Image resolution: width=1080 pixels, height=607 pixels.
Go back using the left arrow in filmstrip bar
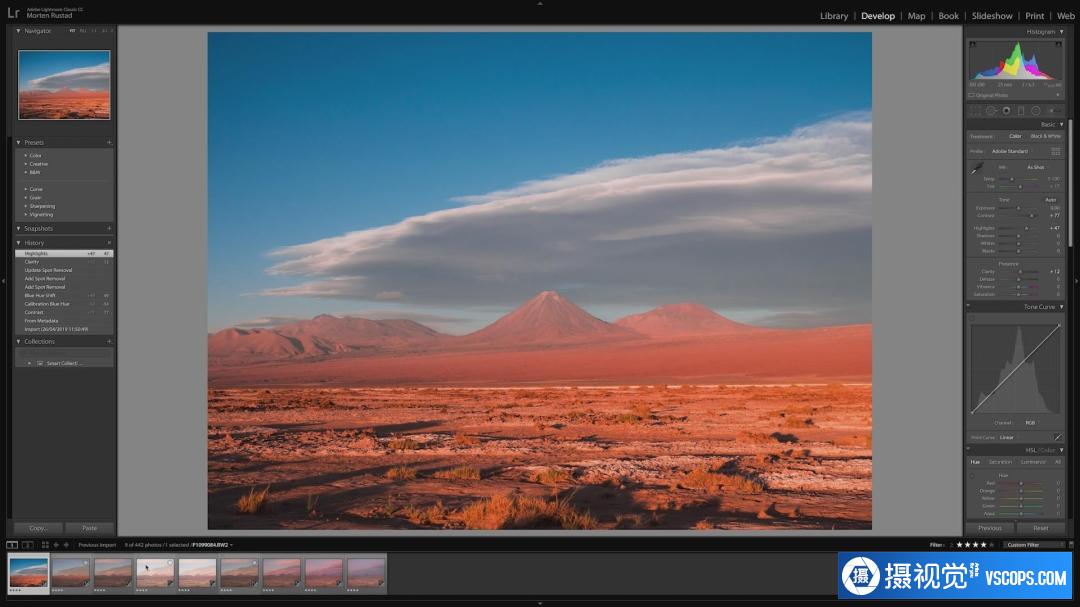pos(56,545)
